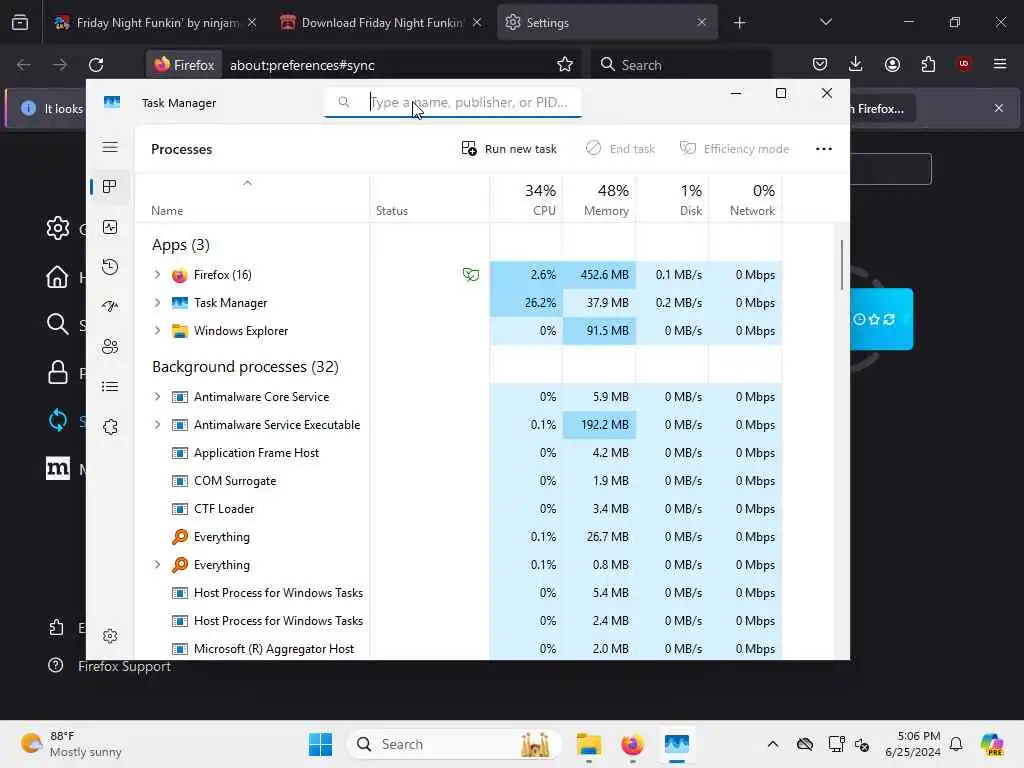Open Performance page icon in sidebar
Viewport: 1024px width, 768px height.
point(110,227)
